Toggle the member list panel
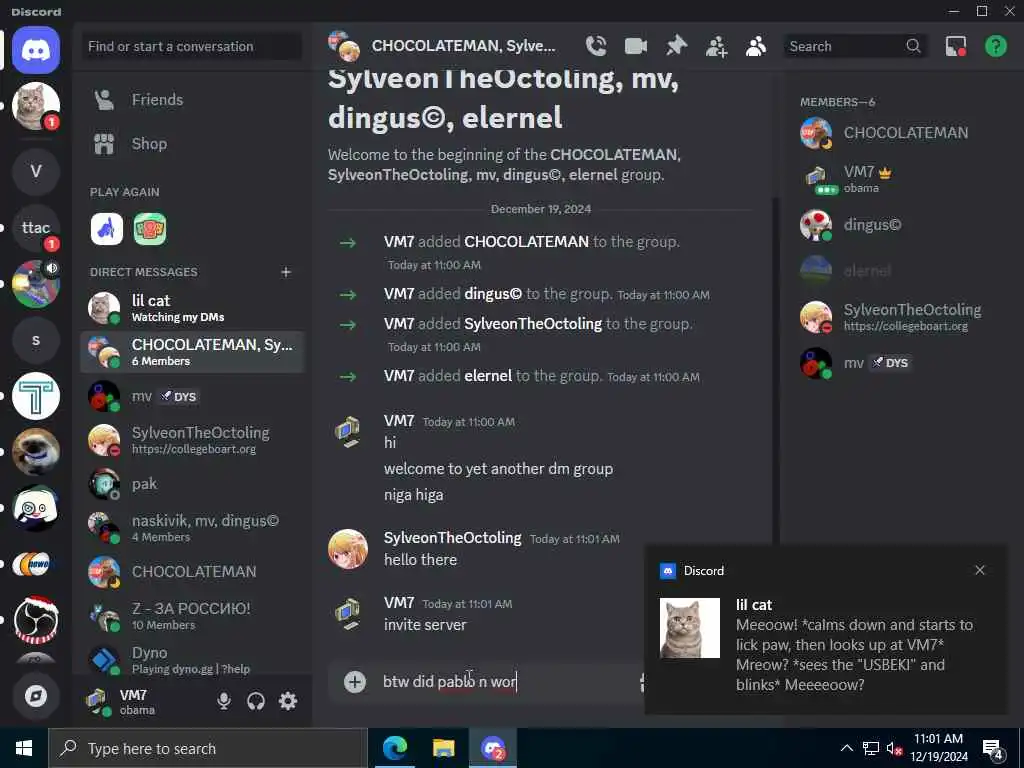 pos(756,46)
